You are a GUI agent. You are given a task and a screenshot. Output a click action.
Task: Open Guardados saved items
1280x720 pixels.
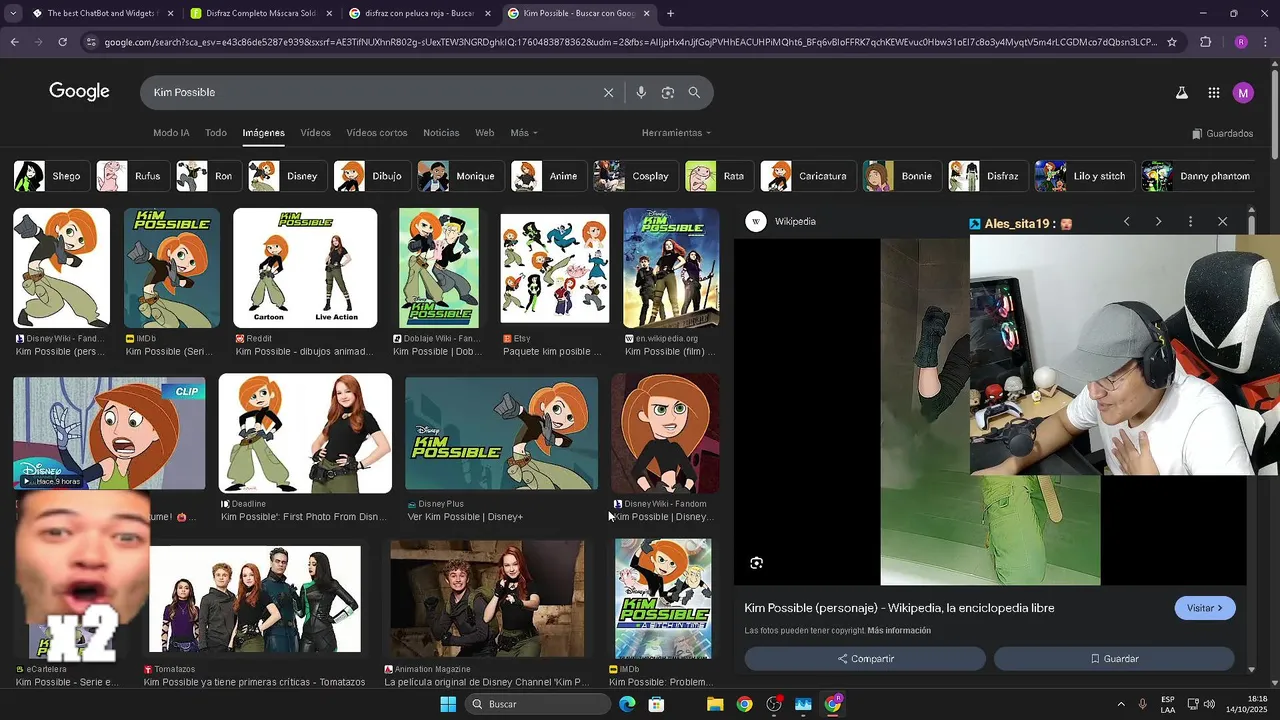coord(1223,133)
